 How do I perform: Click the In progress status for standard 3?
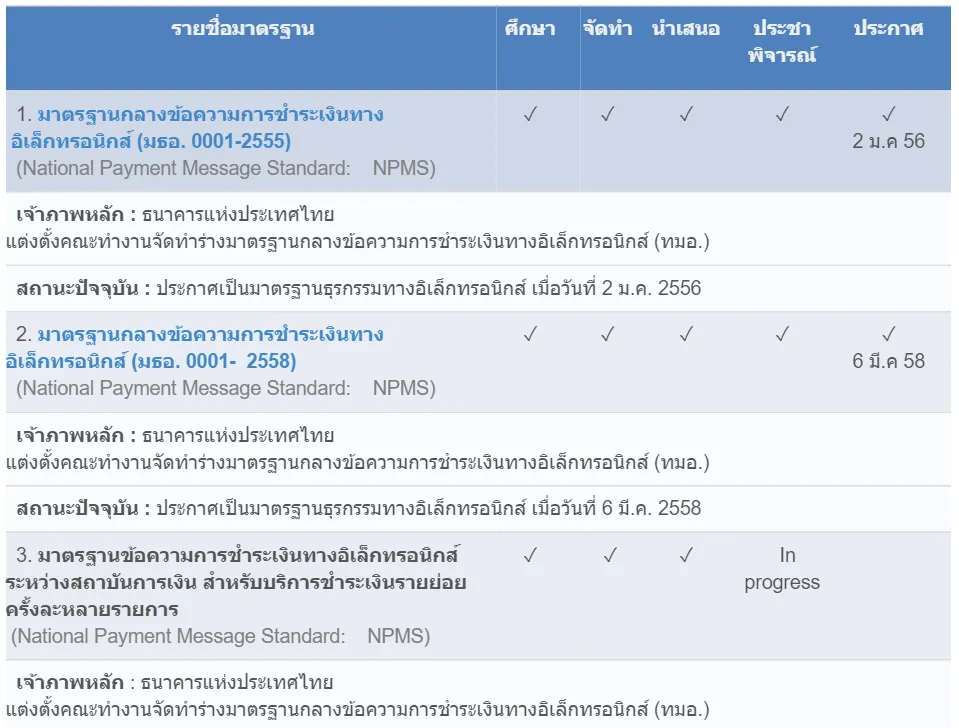[782, 568]
